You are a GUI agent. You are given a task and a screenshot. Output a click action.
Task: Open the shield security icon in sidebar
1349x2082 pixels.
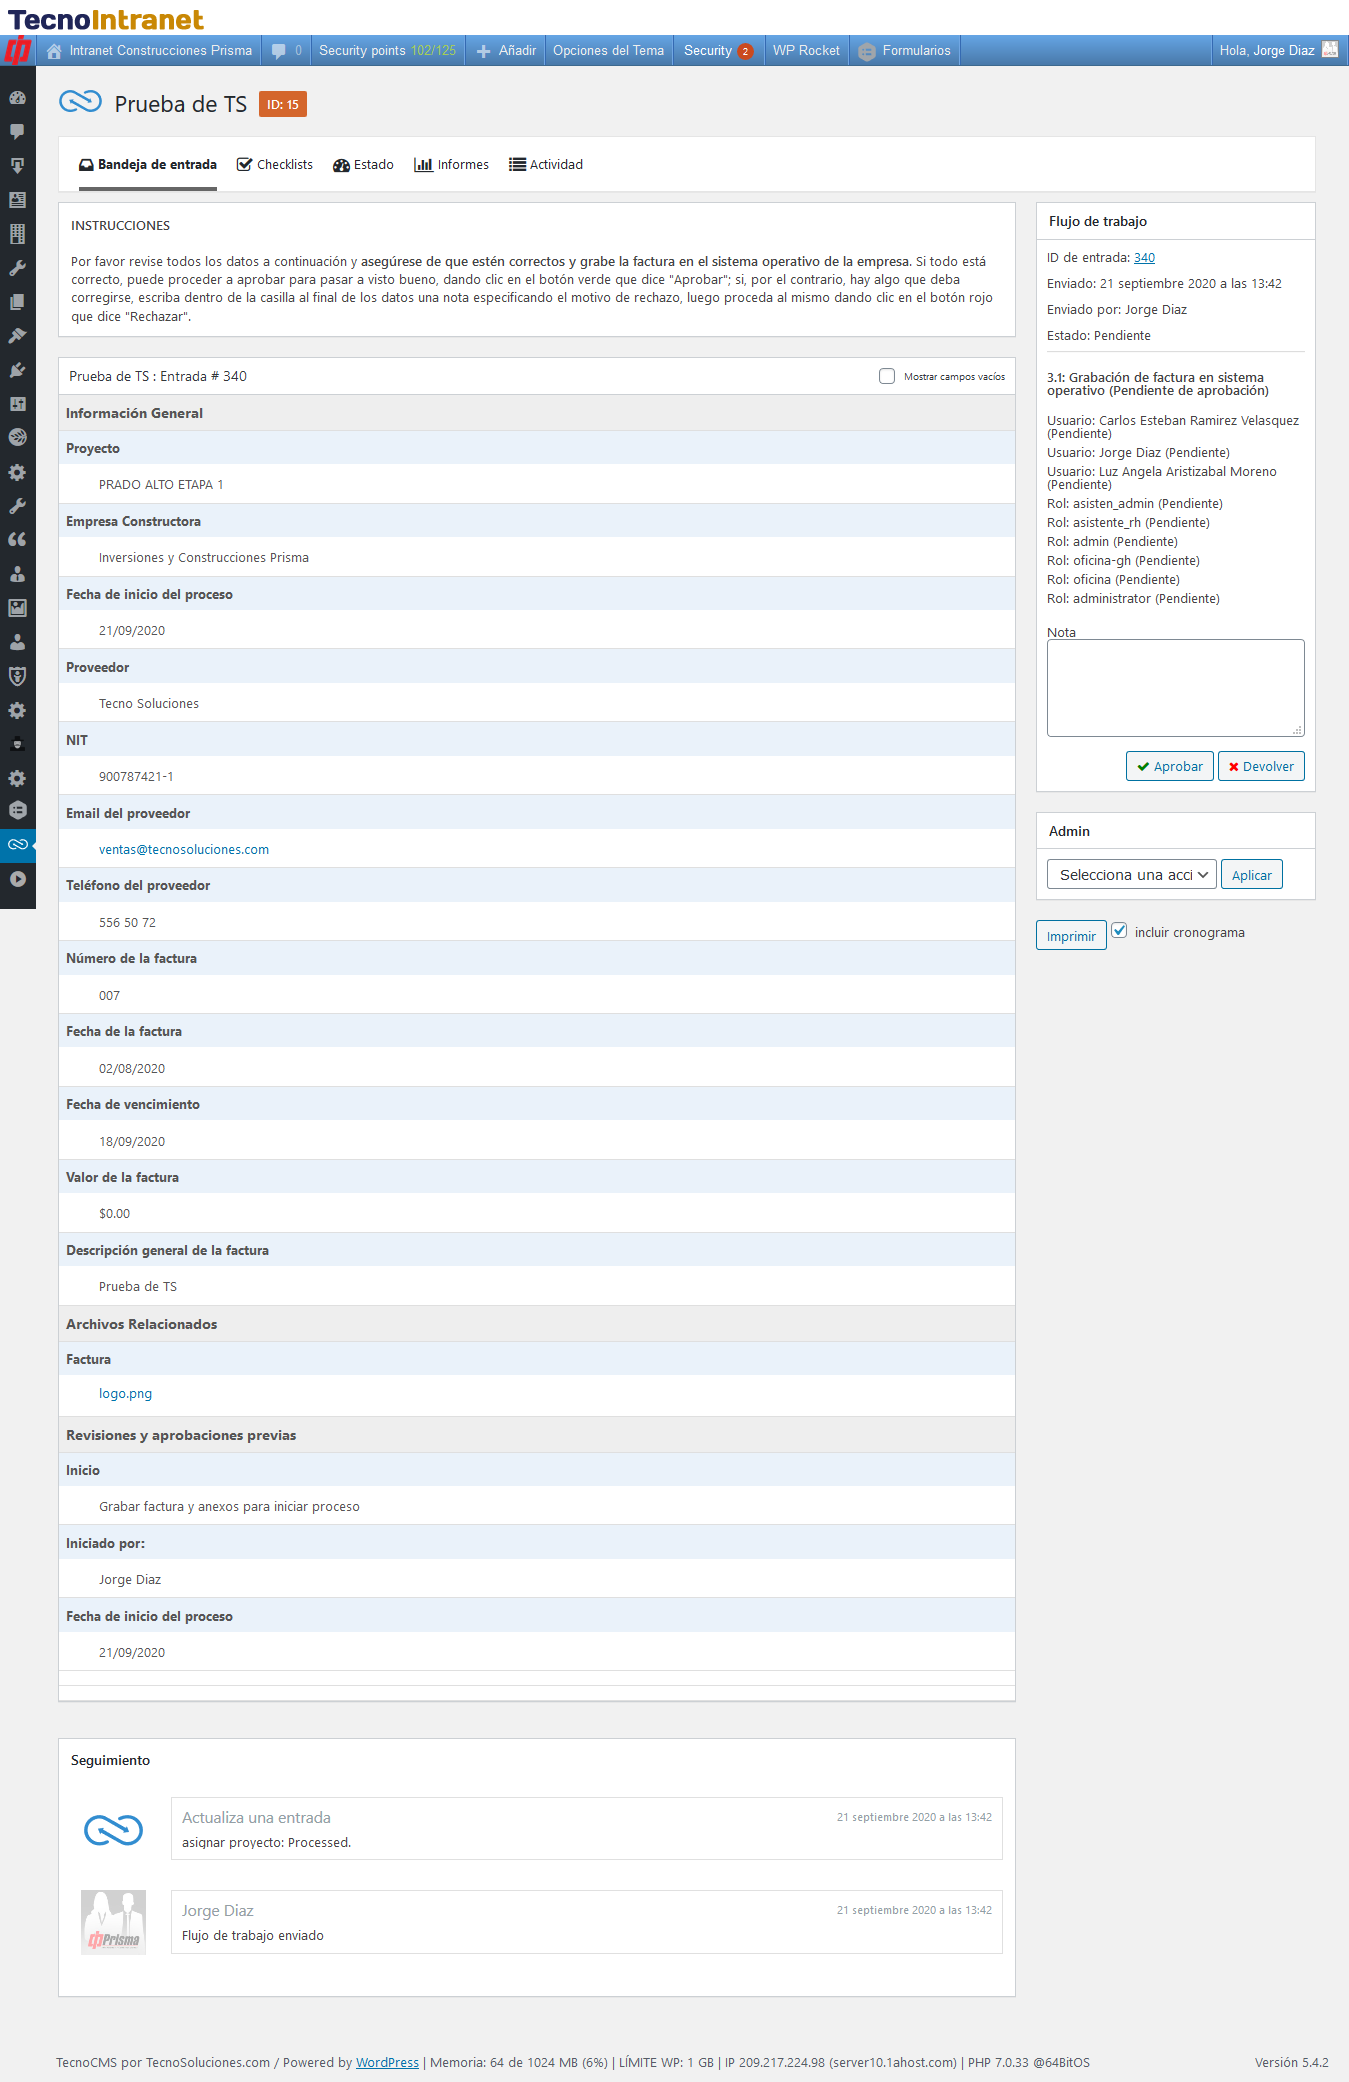[17, 676]
